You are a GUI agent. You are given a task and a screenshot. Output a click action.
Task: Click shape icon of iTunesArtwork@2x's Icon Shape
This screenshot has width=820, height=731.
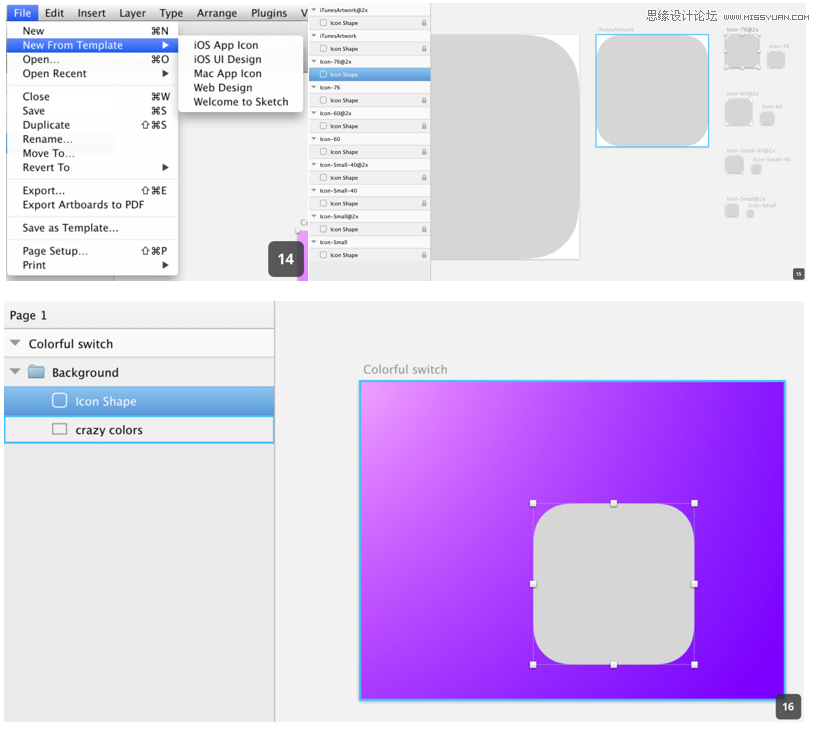pos(323,23)
